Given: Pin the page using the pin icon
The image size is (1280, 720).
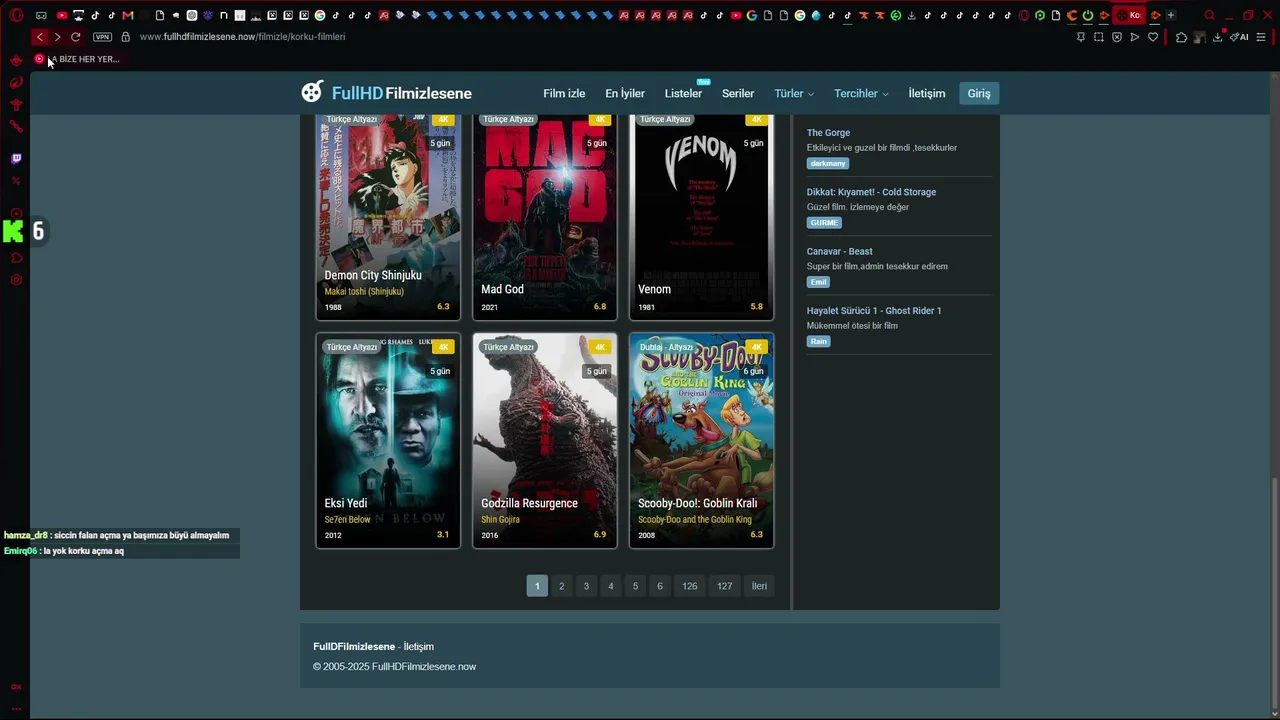Looking at the screenshot, I should [x=1081, y=37].
